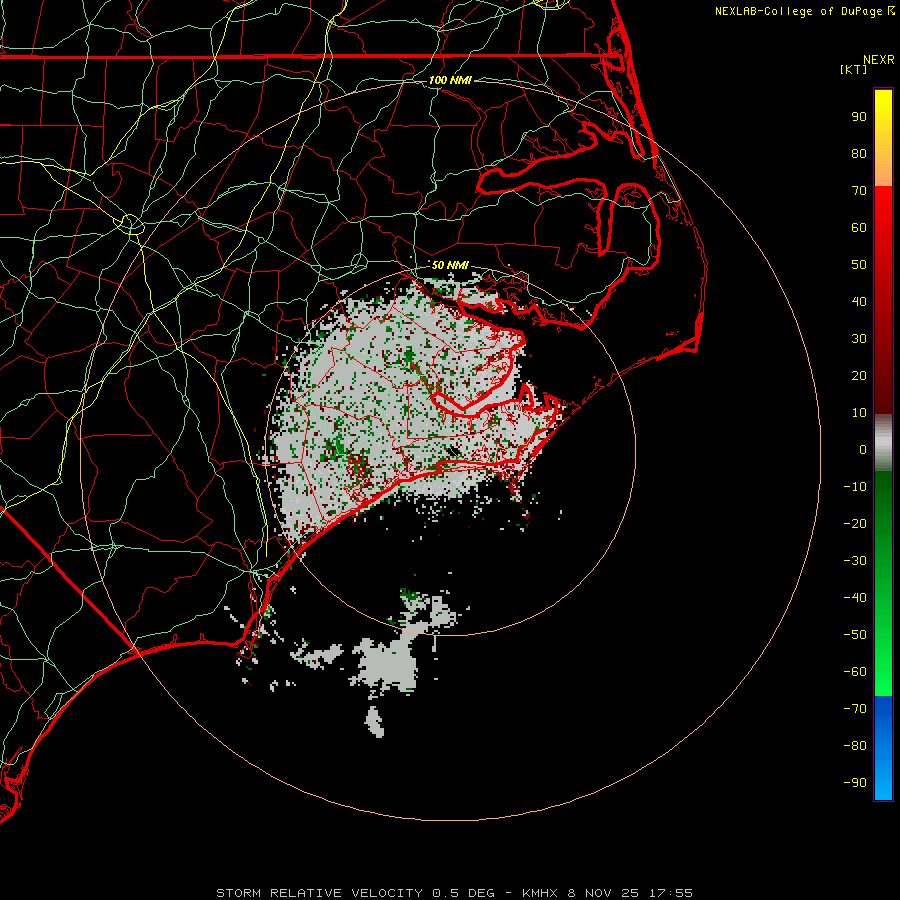The height and width of the screenshot is (900, 900).
Task: Click the NEXR label near the color scale
Action: (x=879, y=60)
